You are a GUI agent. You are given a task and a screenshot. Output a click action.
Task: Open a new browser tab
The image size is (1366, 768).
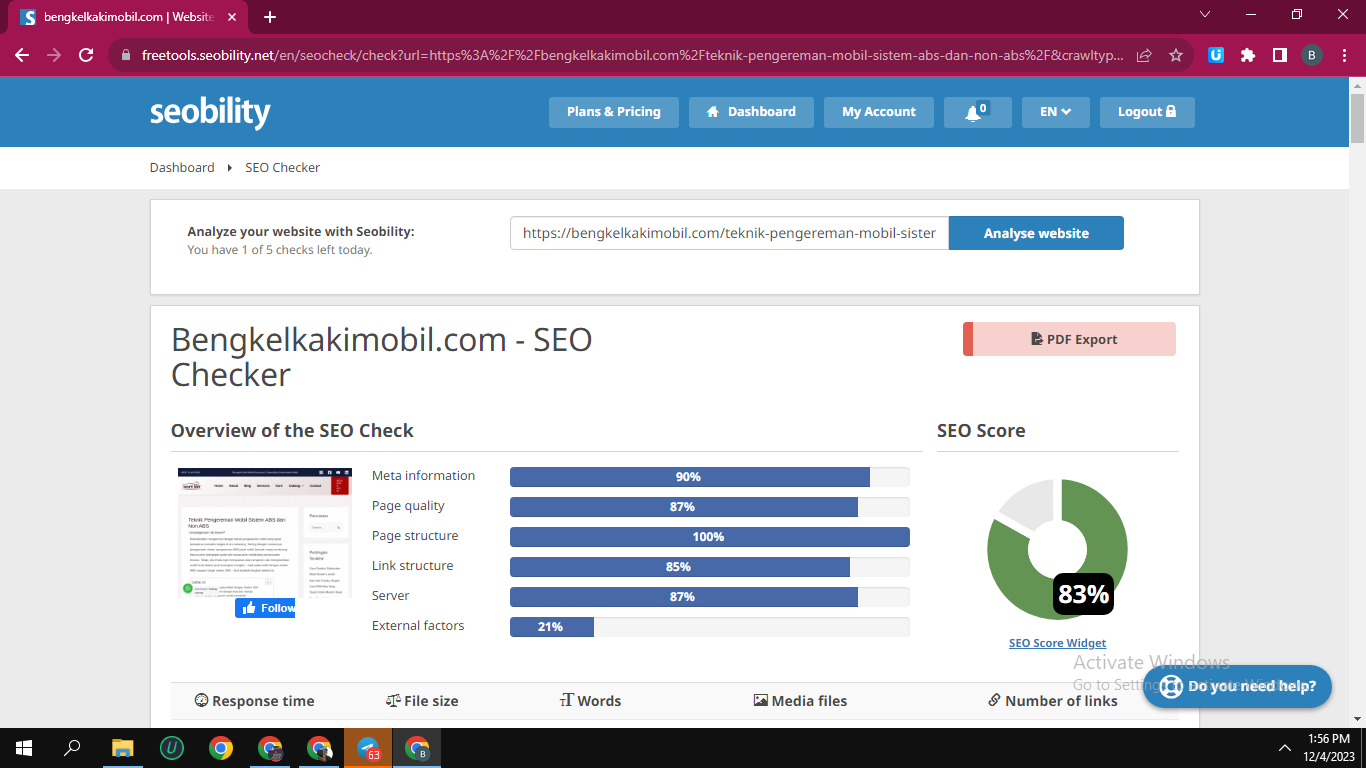tap(270, 17)
